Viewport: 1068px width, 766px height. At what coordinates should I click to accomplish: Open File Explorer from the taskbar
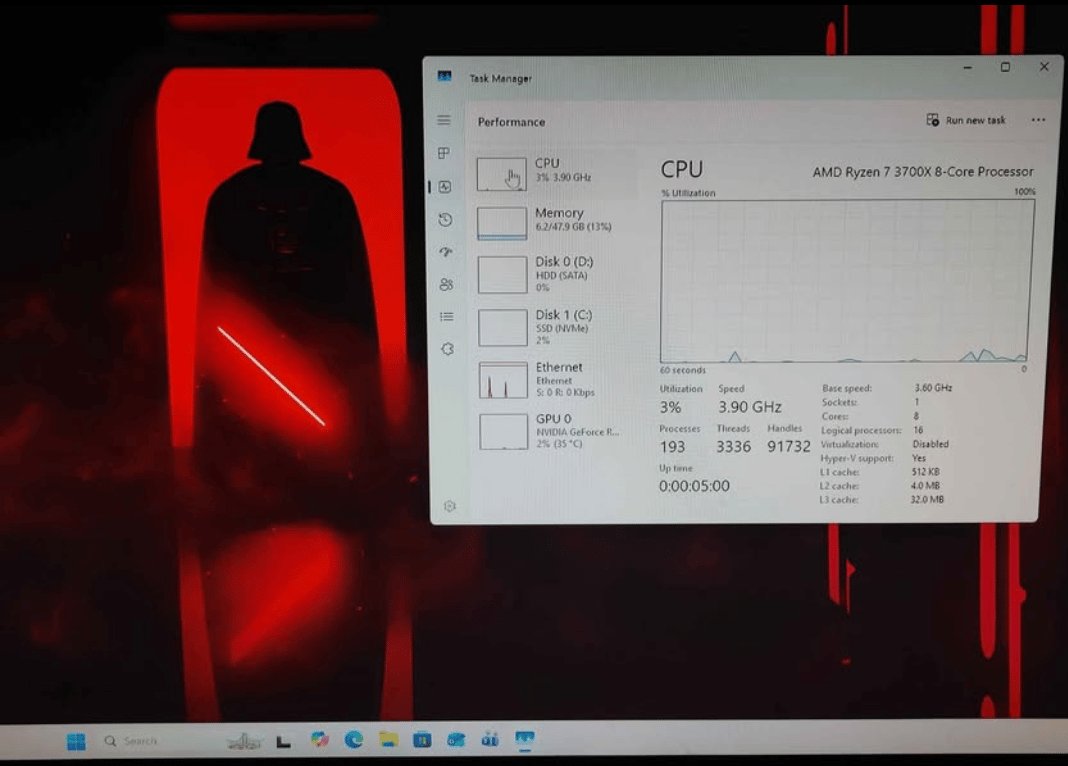[x=387, y=741]
